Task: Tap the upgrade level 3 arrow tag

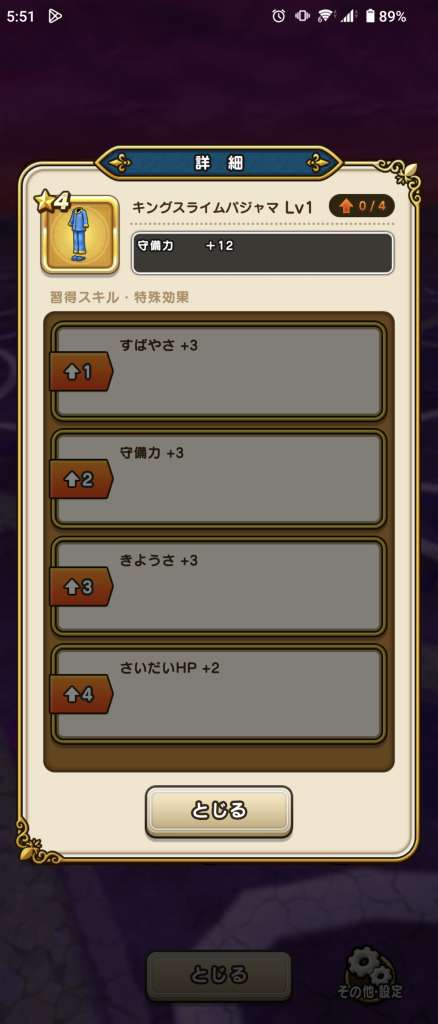Action: click(x=81, y=586)
